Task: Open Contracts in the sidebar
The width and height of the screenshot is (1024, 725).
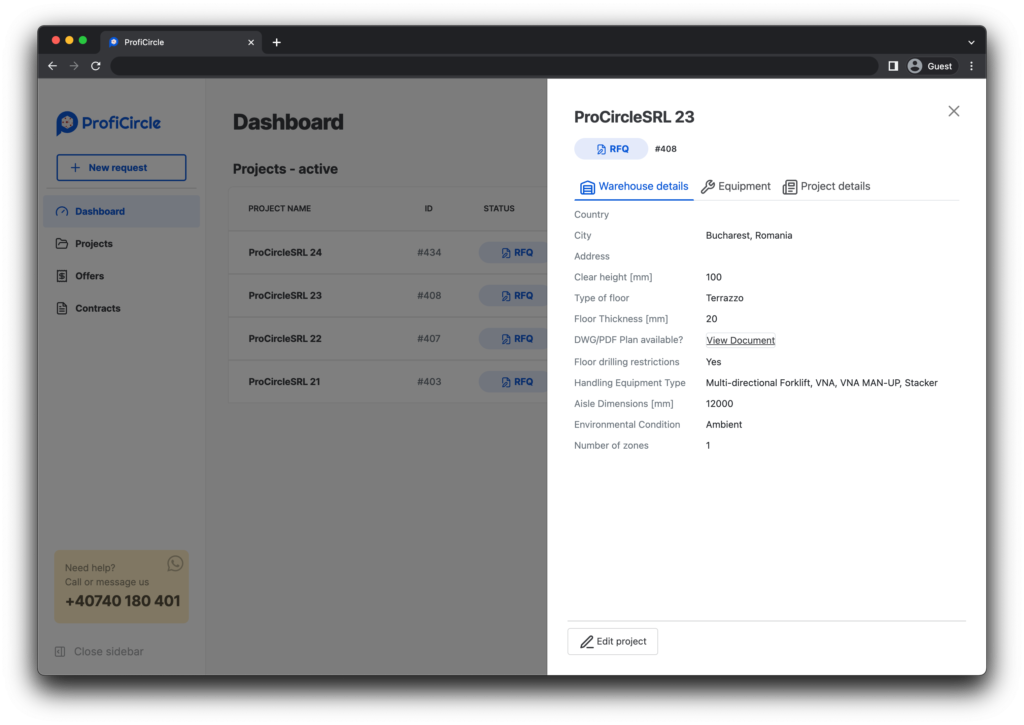Action: (122, 308)
